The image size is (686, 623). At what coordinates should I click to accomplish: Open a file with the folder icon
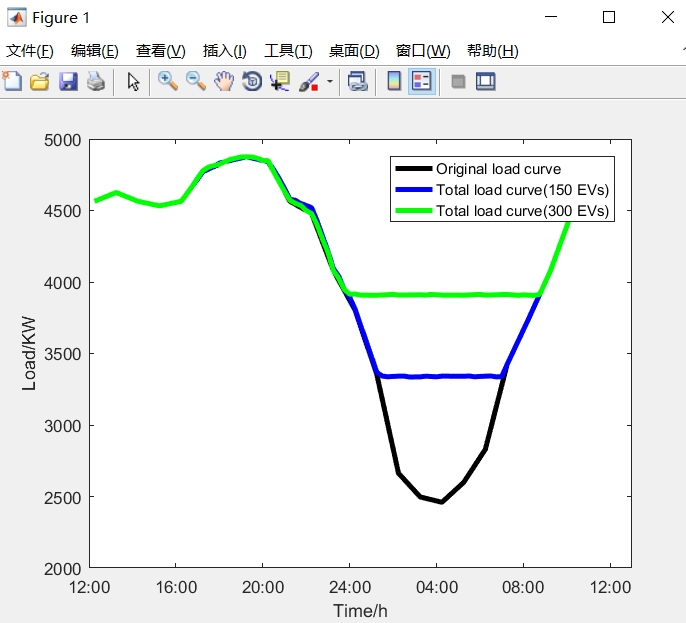click(39, 81)
